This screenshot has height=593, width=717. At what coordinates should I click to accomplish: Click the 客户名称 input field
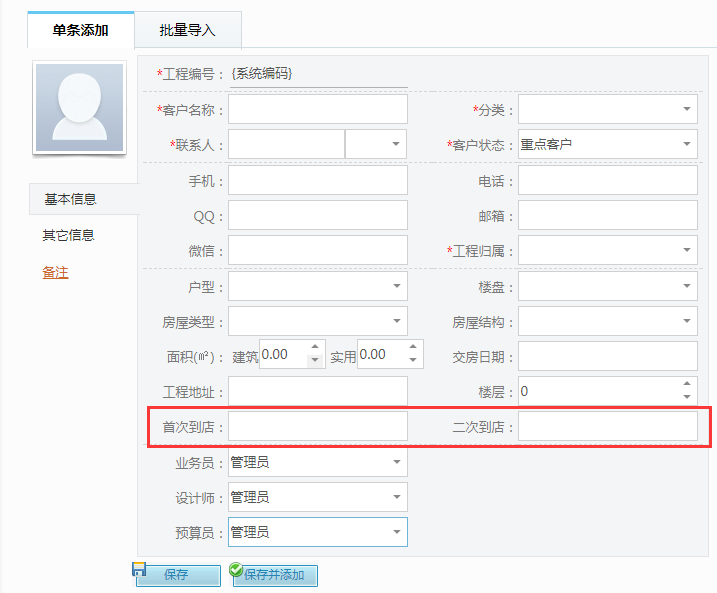coord(317,109)
